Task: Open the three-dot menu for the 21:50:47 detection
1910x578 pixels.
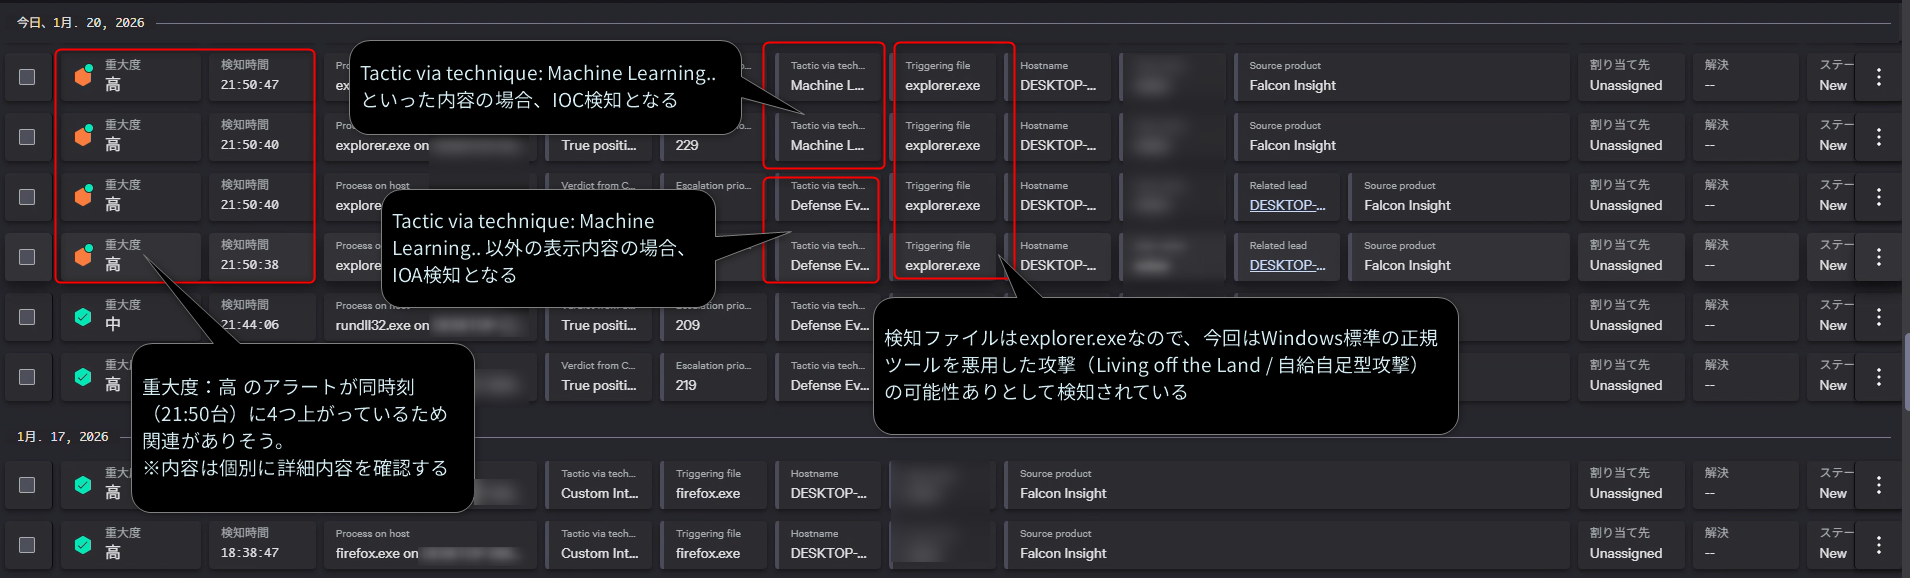Action: [1878, 76]
